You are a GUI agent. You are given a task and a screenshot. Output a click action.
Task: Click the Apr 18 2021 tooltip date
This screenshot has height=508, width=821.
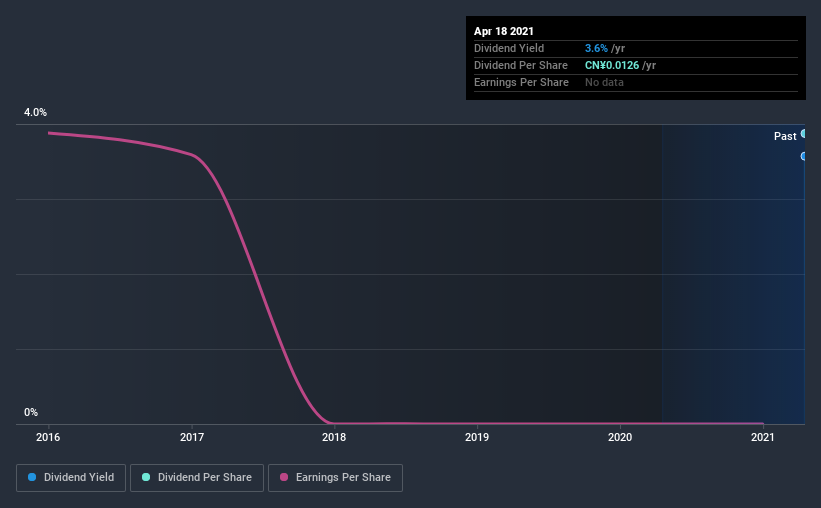coord(504,31)
